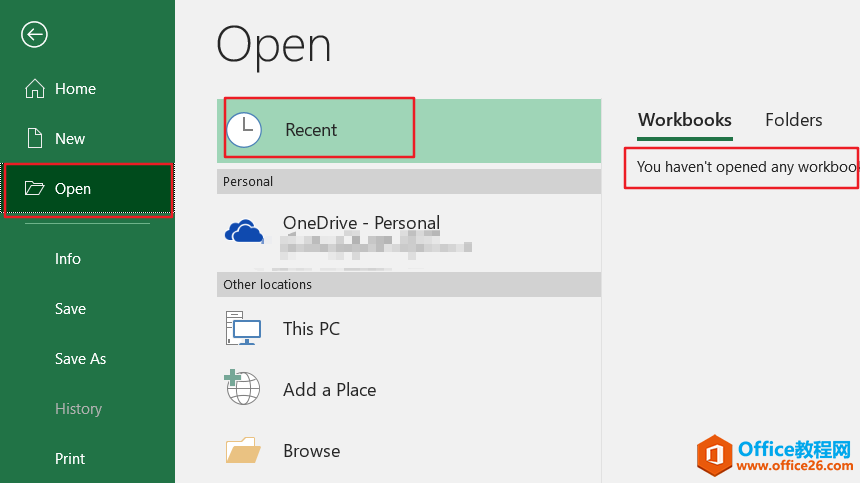
Task: Open the Print page
Action: (70, 459)
